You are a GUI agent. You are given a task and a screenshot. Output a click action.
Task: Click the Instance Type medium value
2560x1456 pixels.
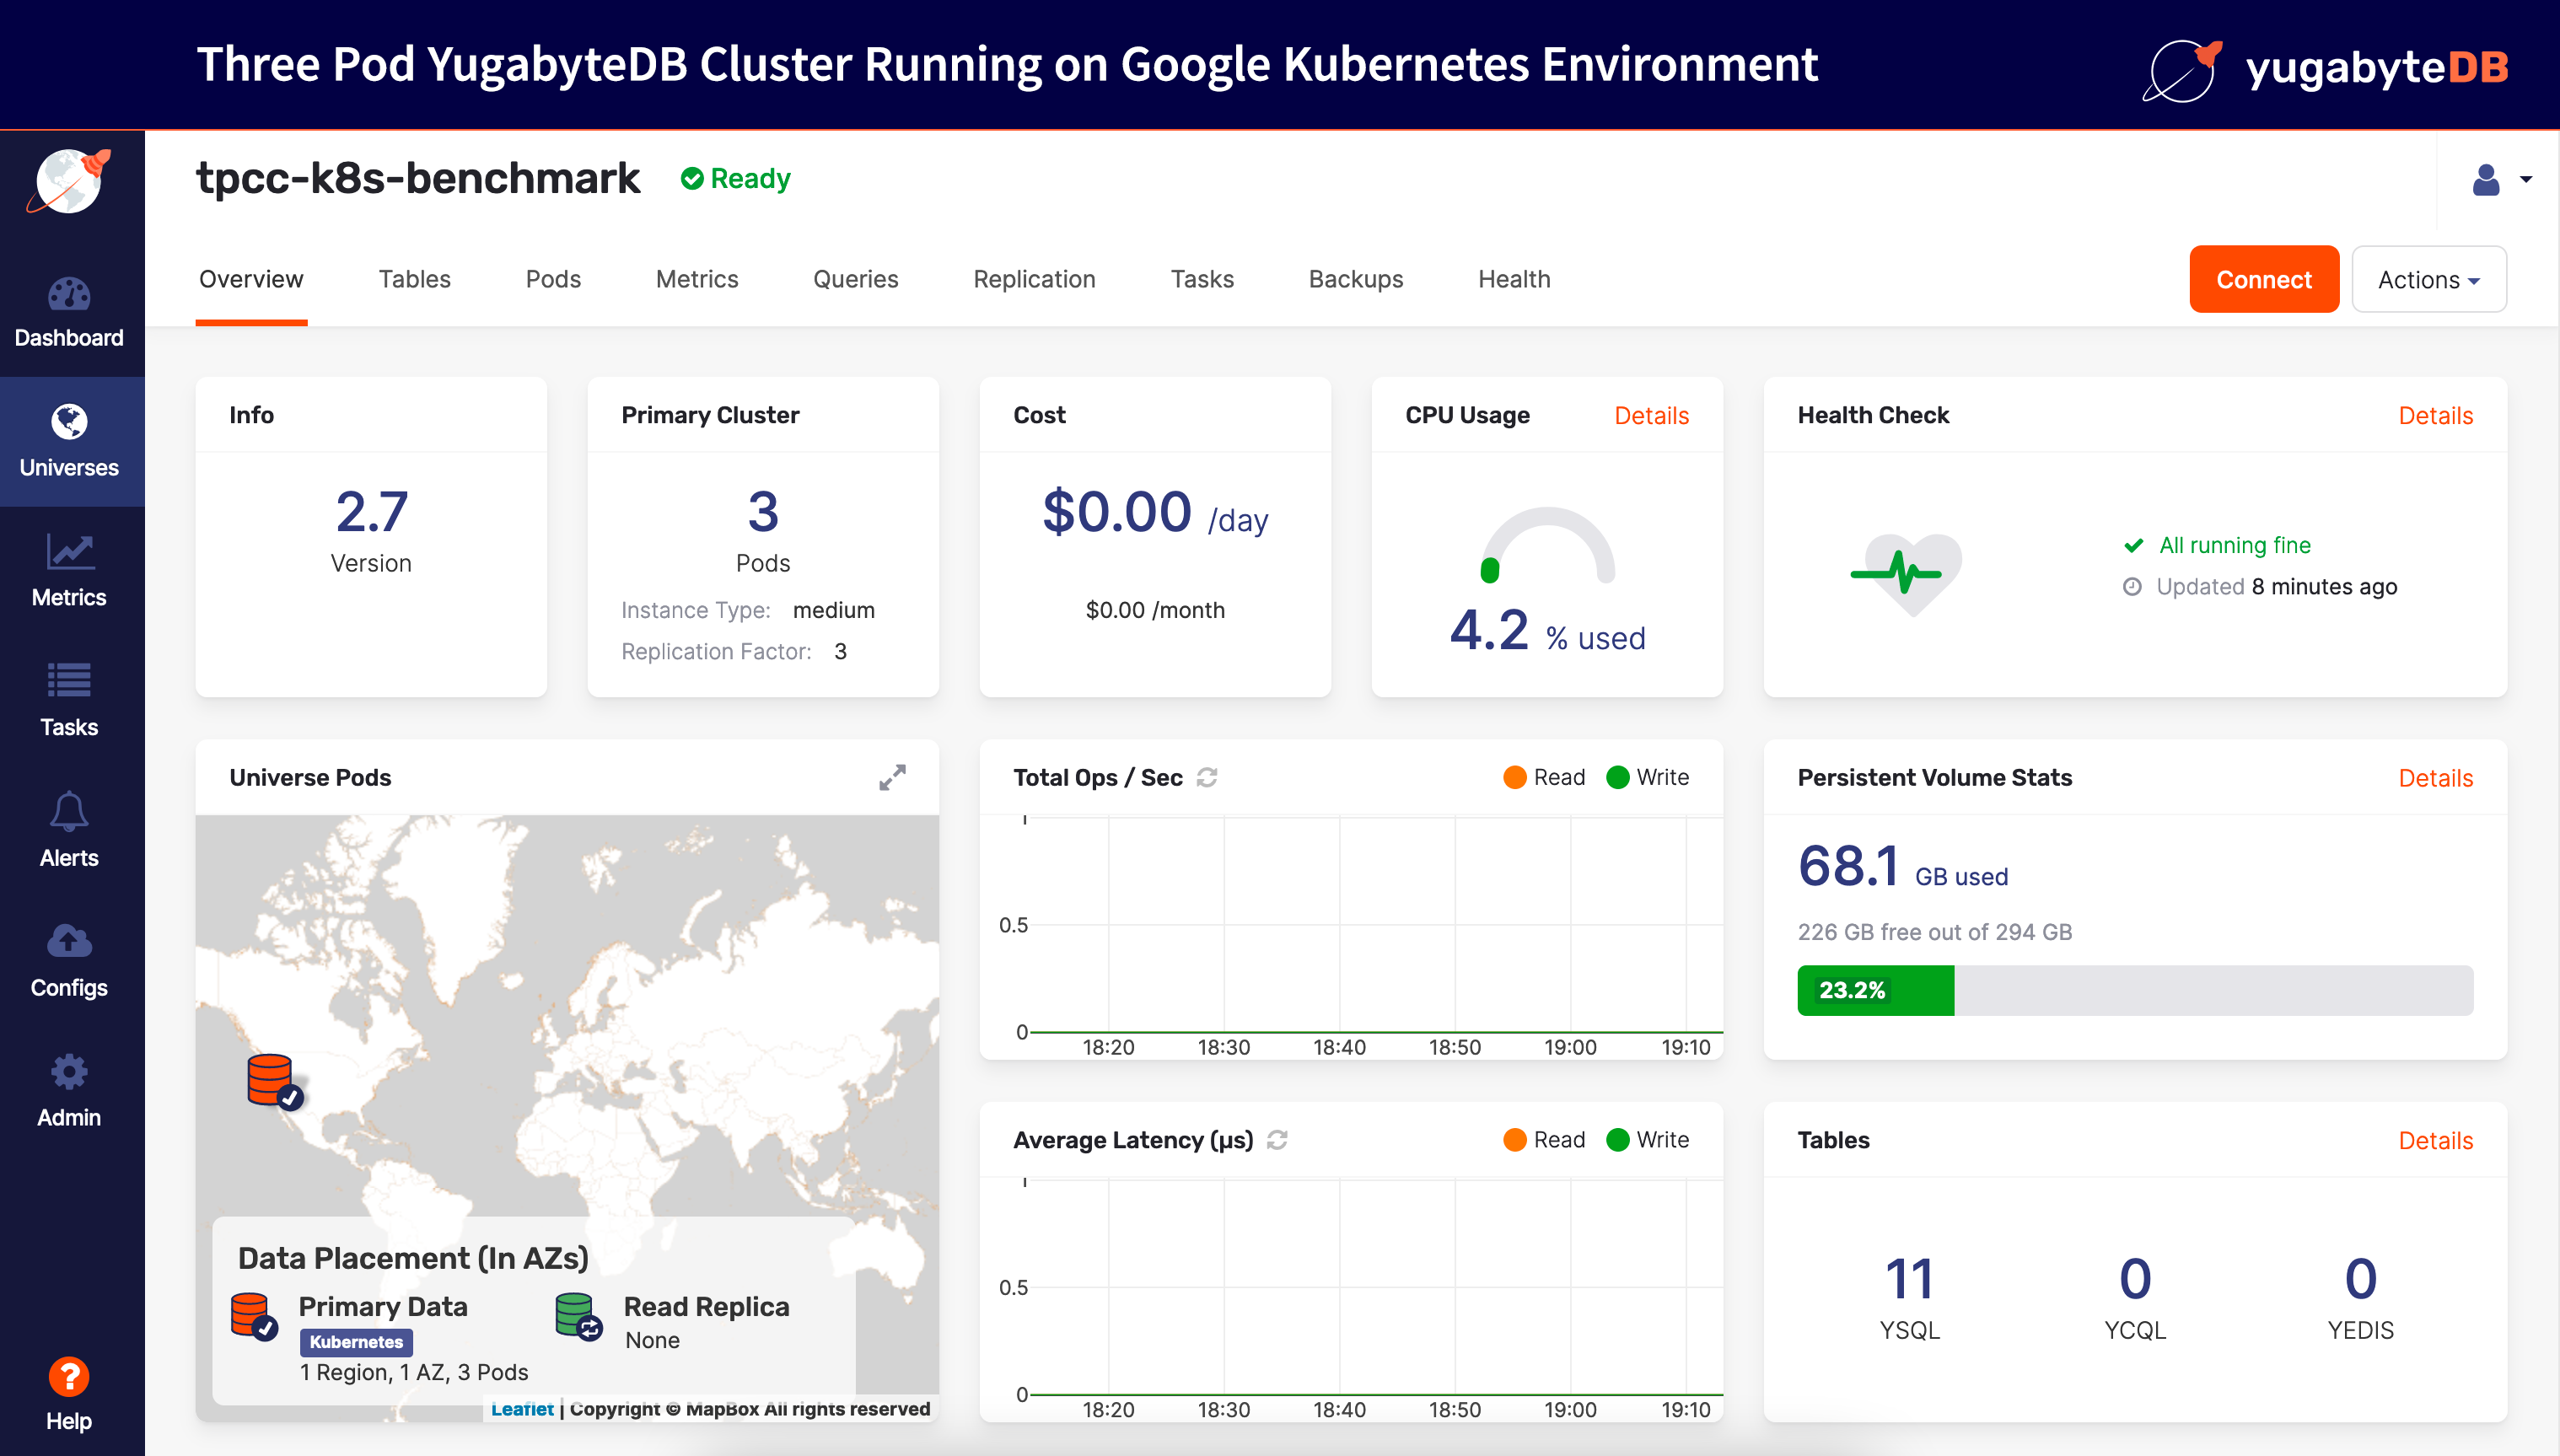click(833, 610)
